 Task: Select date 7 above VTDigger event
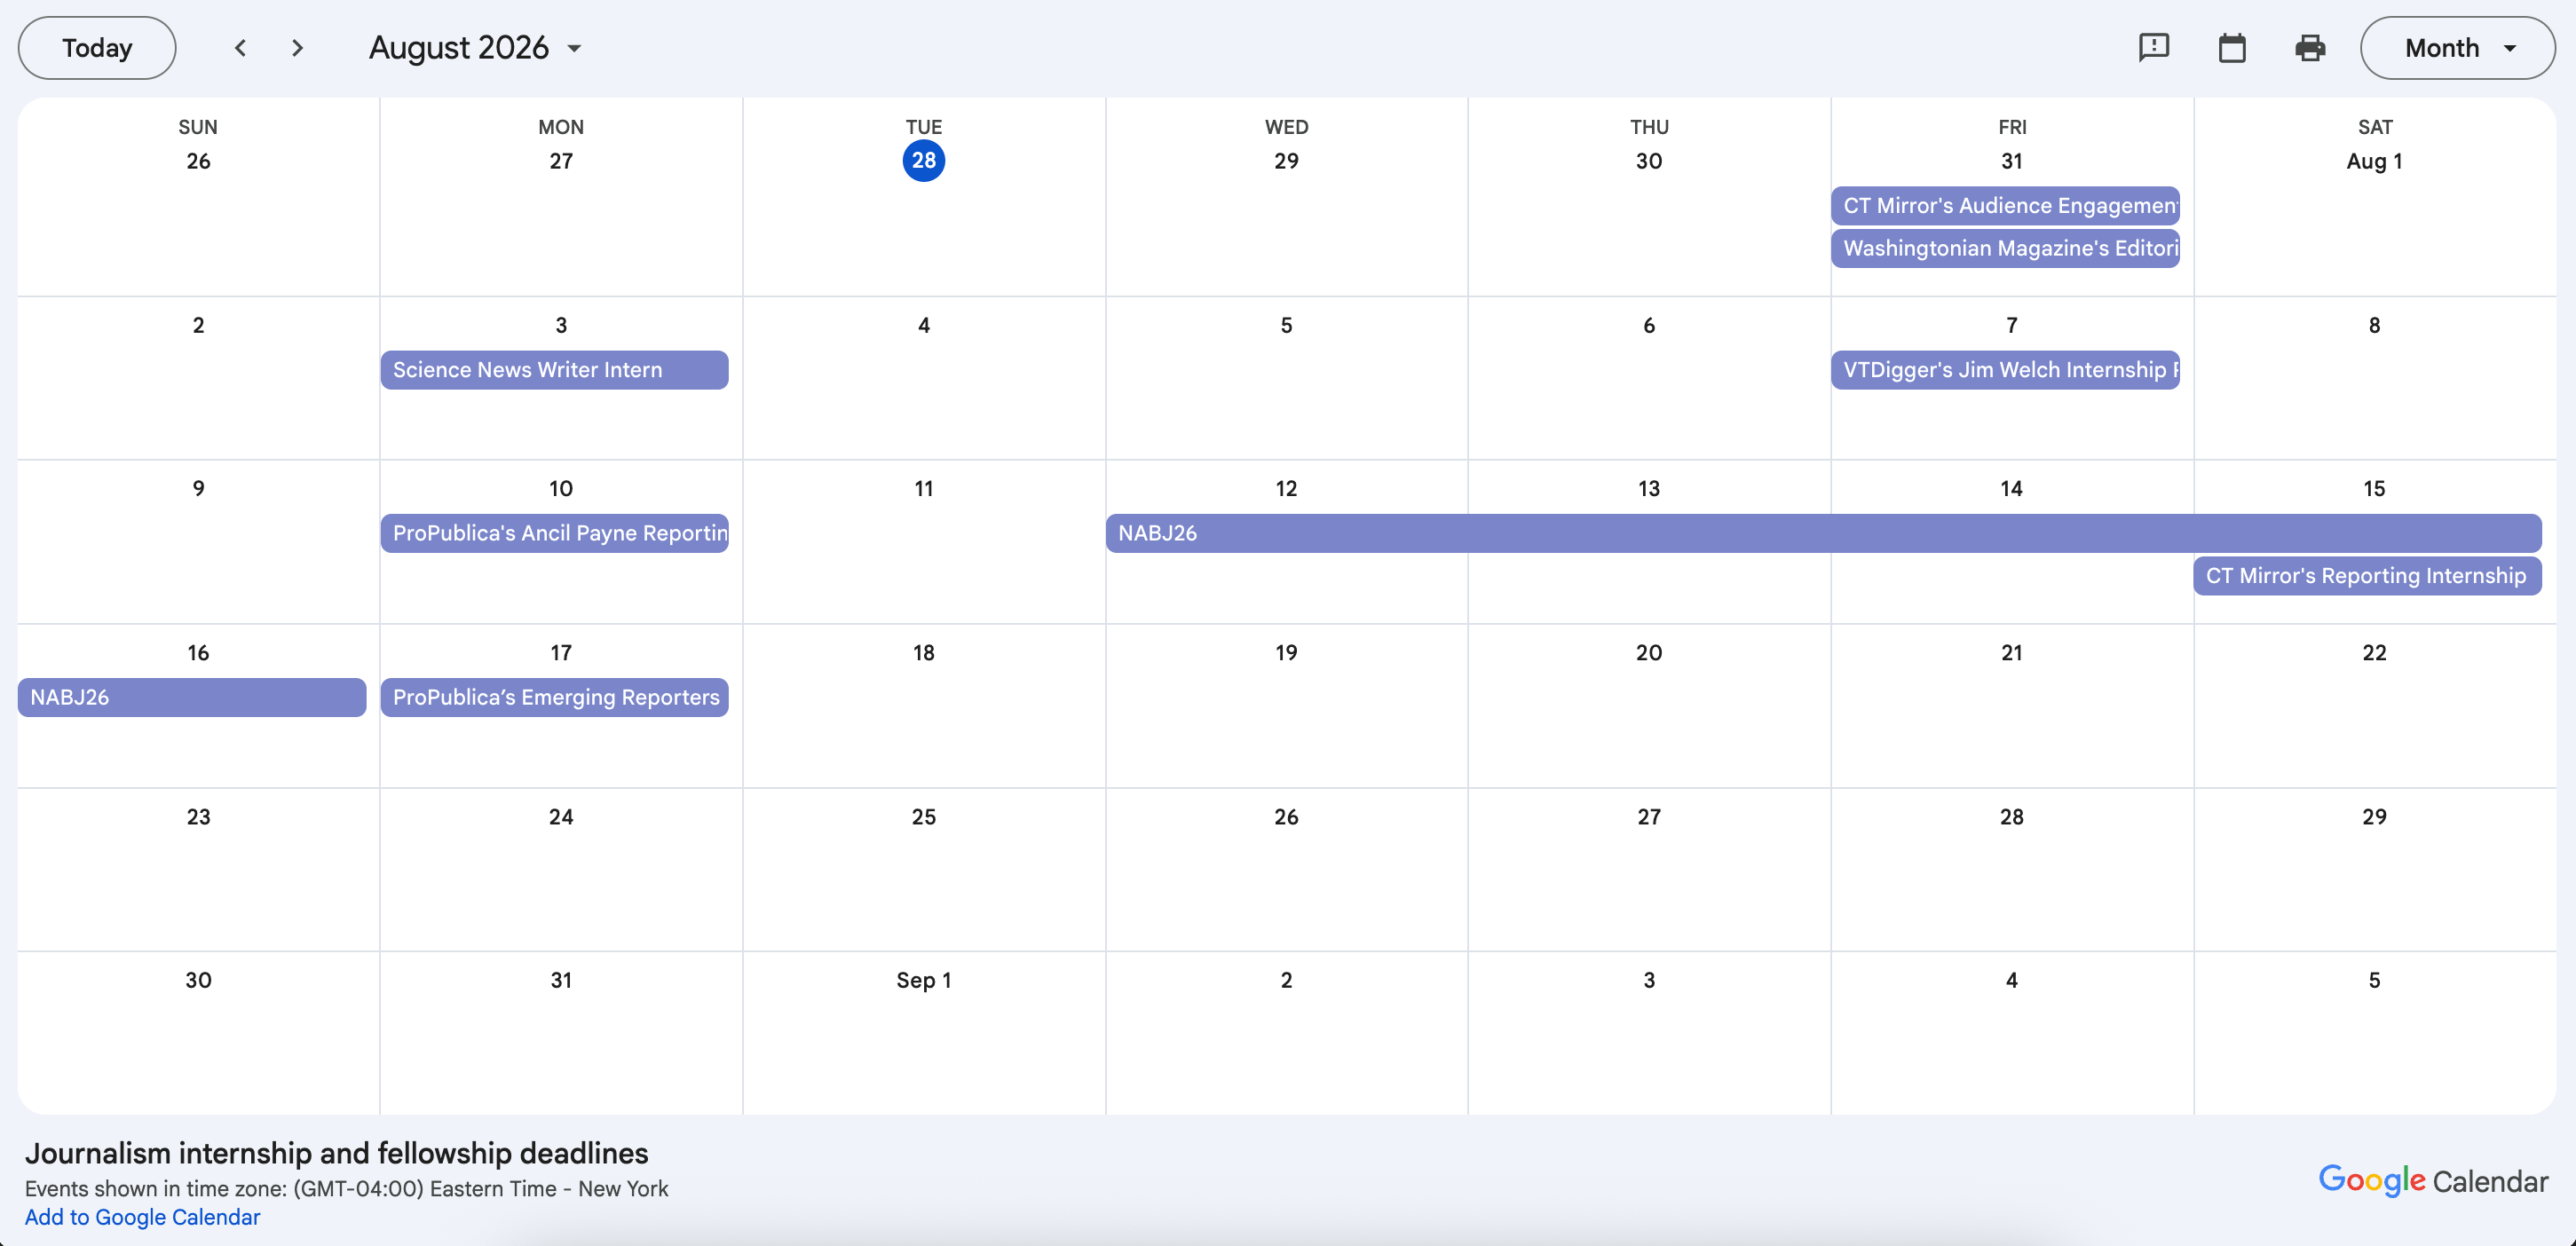coord(2012,325)
